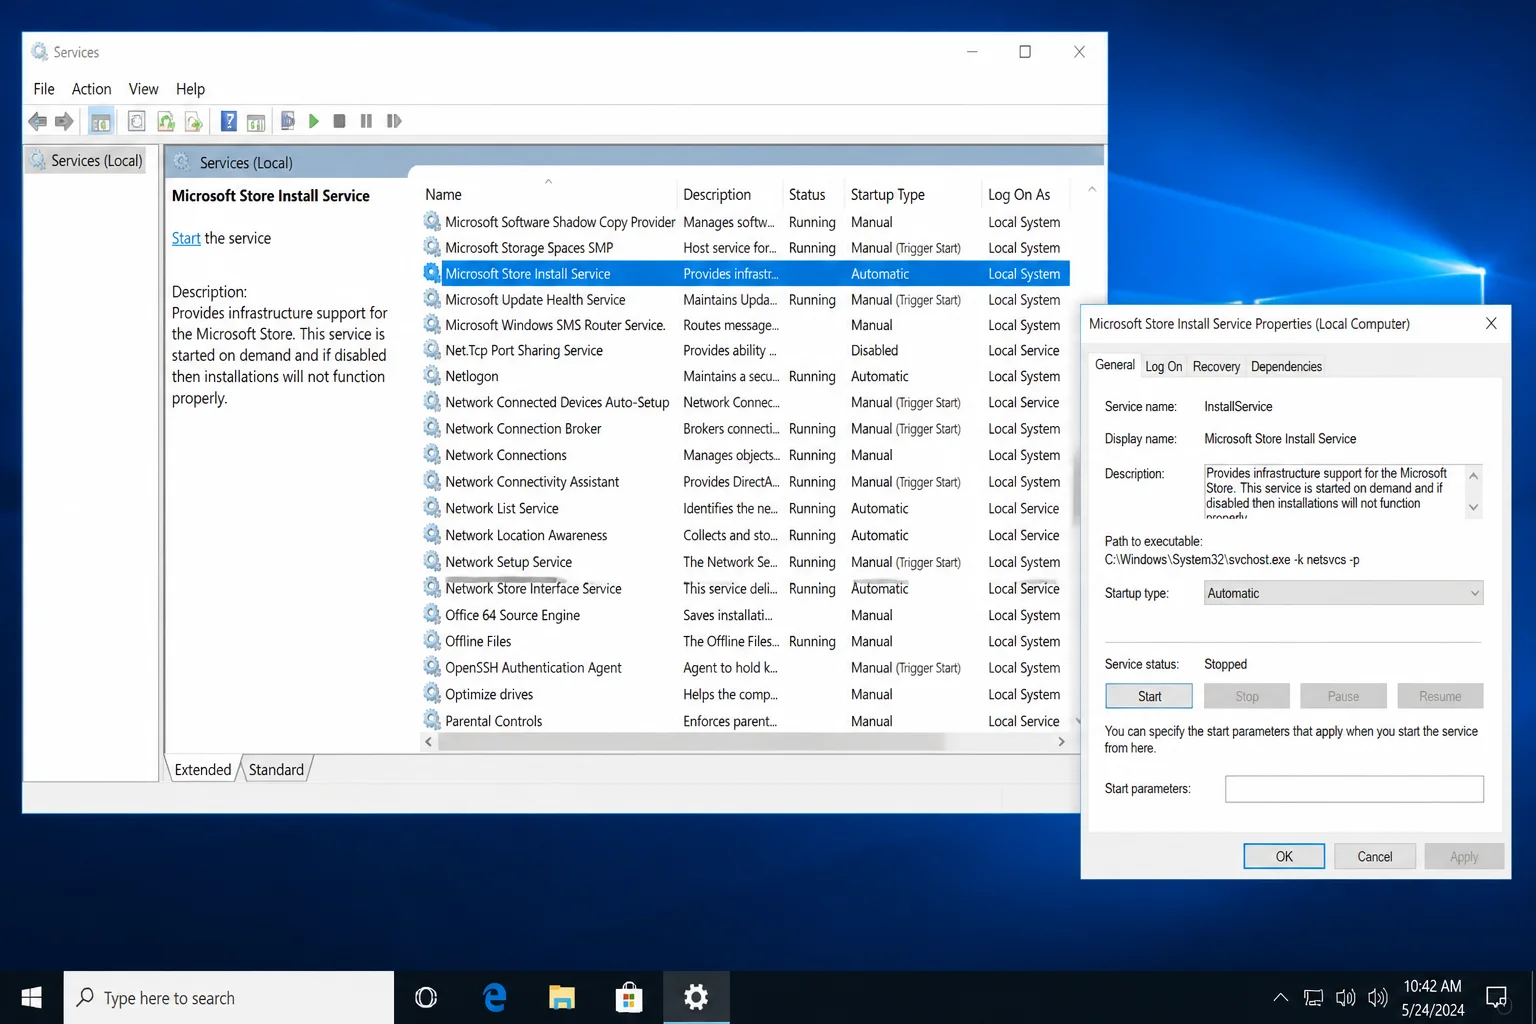Viewport: 1536px width, 1024px height.
Task: Sort by the Log On As column header
Action: click(1026, 194)
